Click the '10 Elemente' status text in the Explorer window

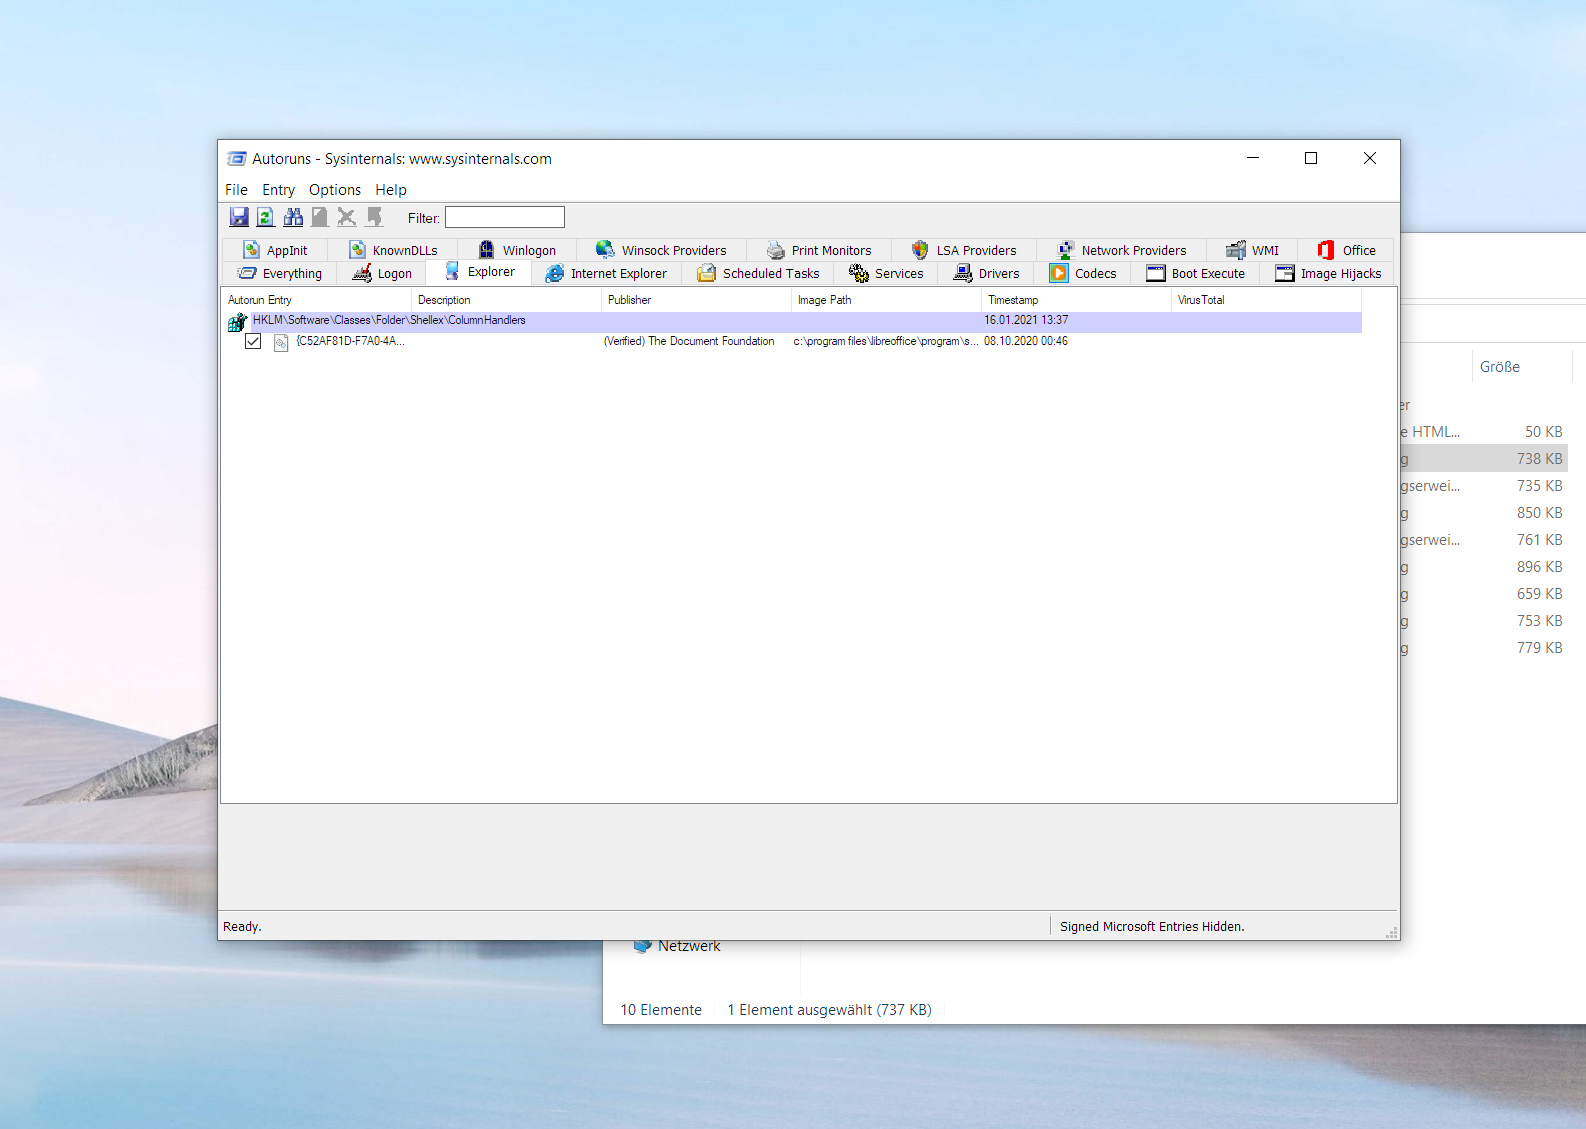click(x=661, y=1010)
